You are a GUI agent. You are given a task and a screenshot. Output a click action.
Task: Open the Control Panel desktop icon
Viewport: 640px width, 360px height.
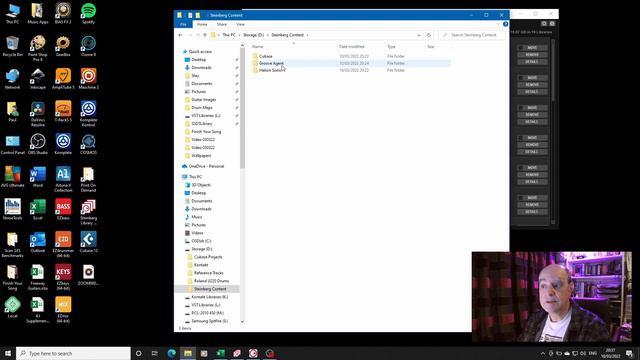pos(12,144)
